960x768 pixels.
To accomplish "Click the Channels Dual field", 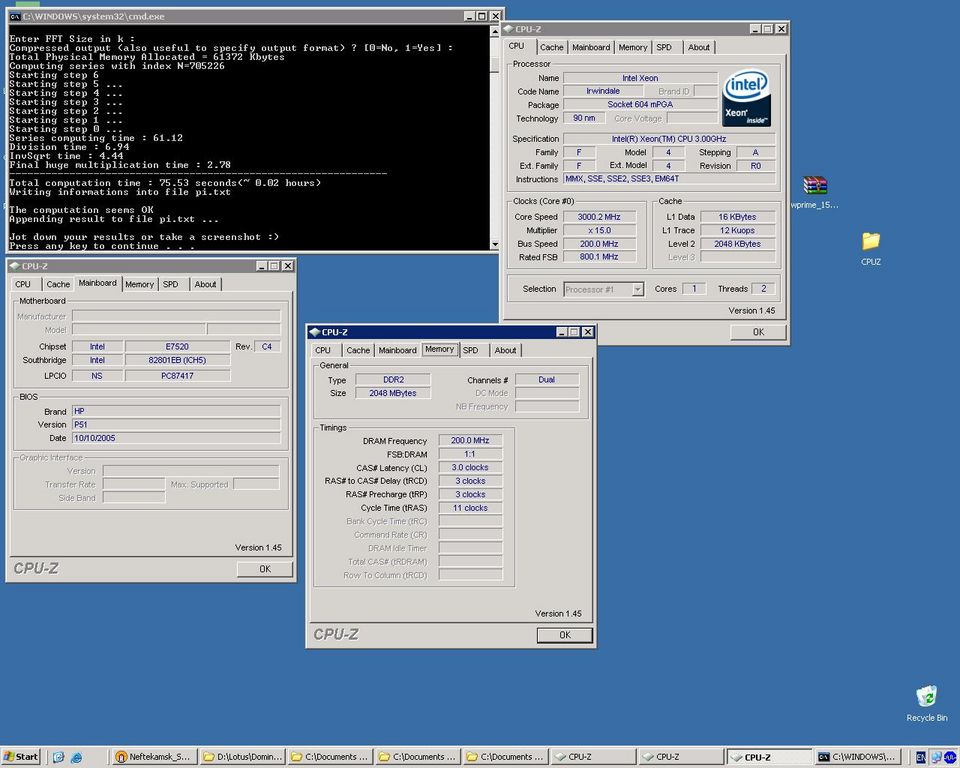I will [x=547, y=380].
